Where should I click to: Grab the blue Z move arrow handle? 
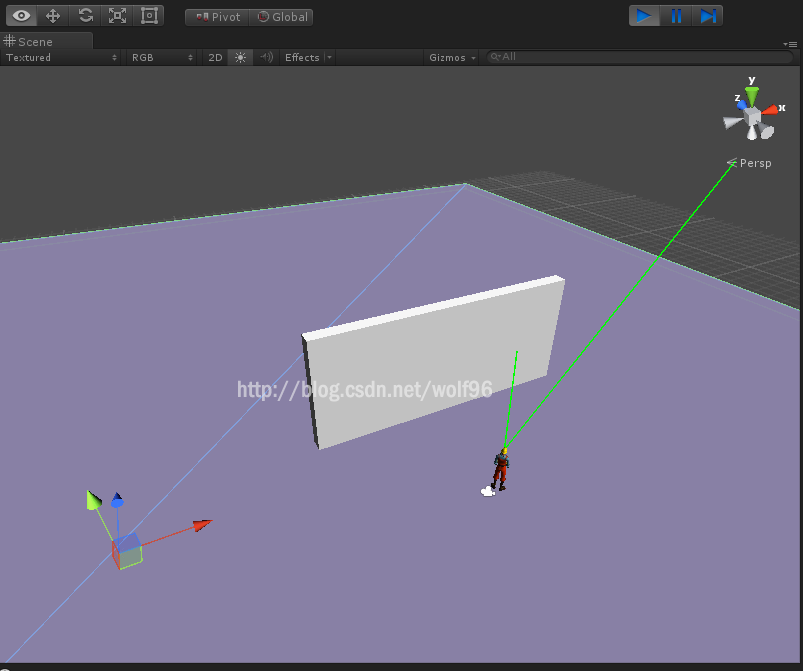tap(117, 500)
